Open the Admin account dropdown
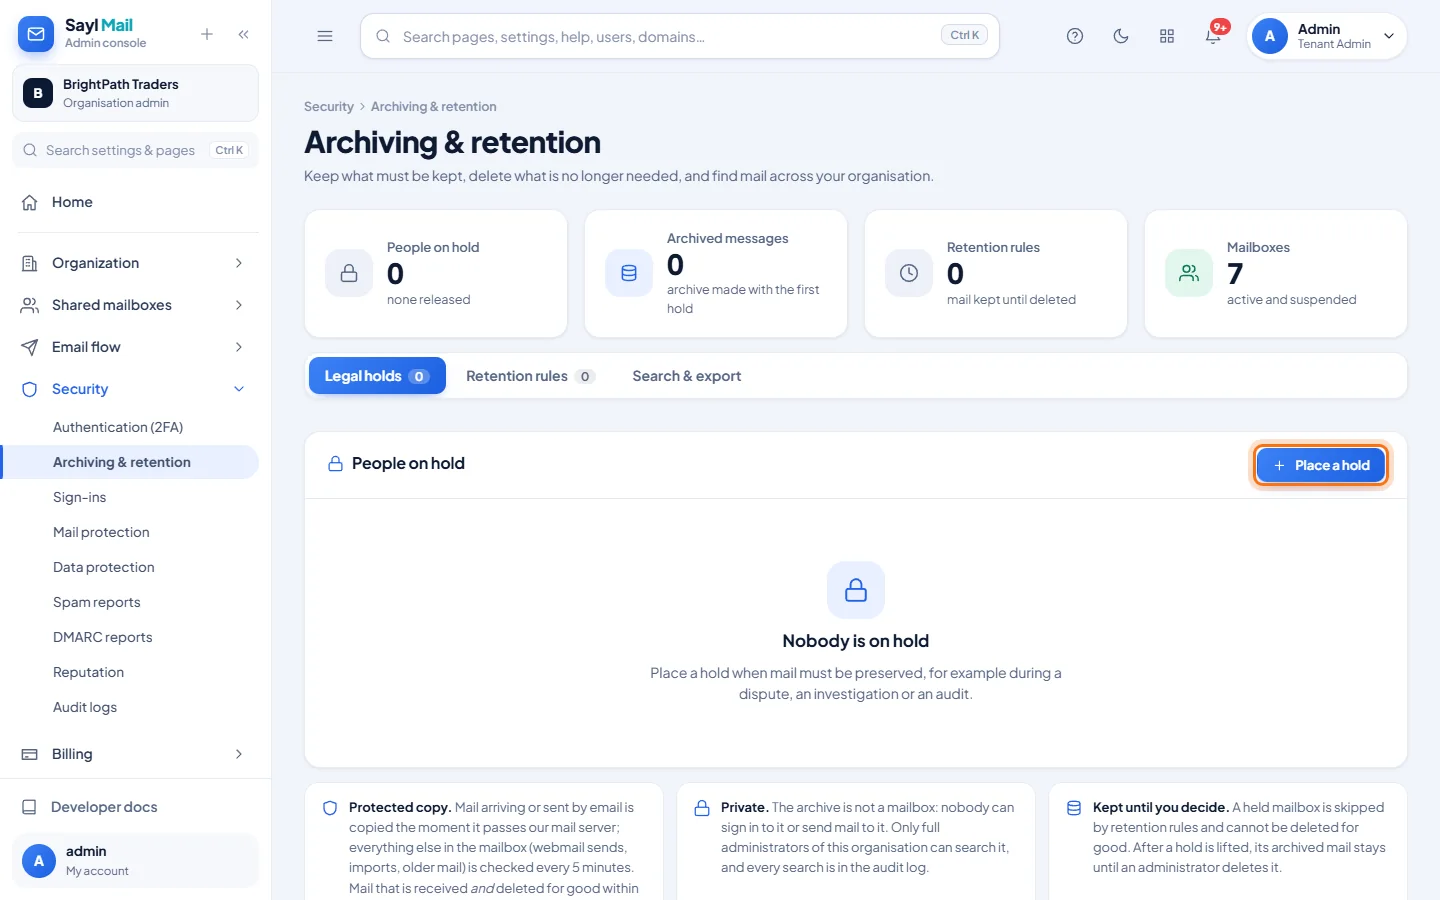1440x900 pixels. pos(1327,36)
